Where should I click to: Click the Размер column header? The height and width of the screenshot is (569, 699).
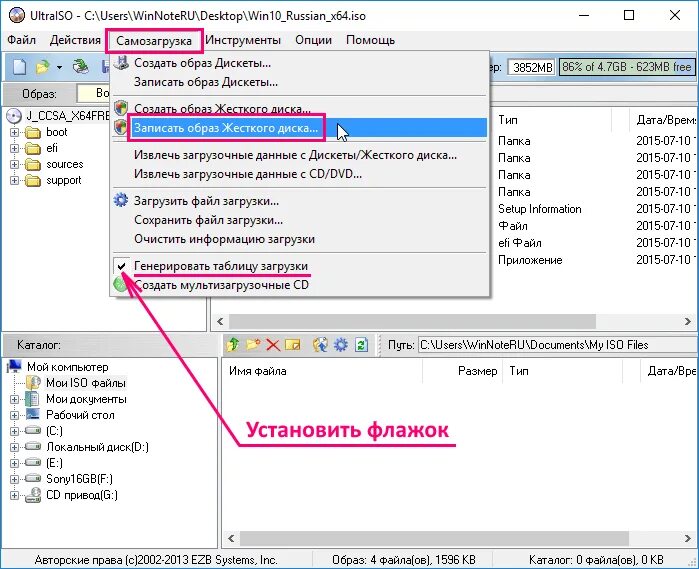[463, 371]
